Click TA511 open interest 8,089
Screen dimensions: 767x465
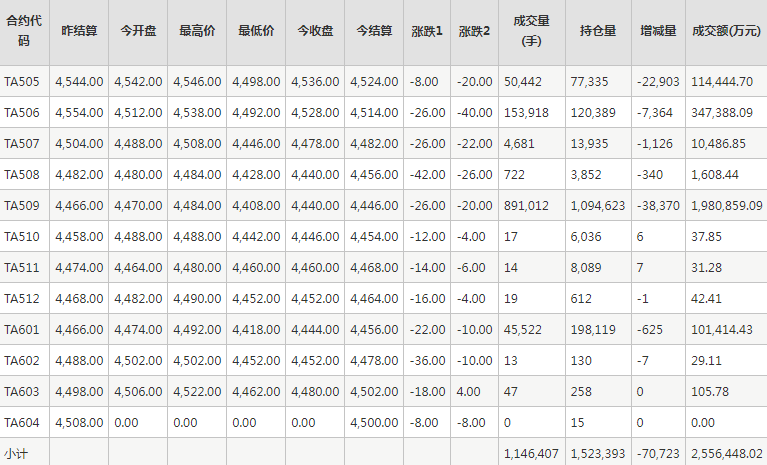pos(586,267)
